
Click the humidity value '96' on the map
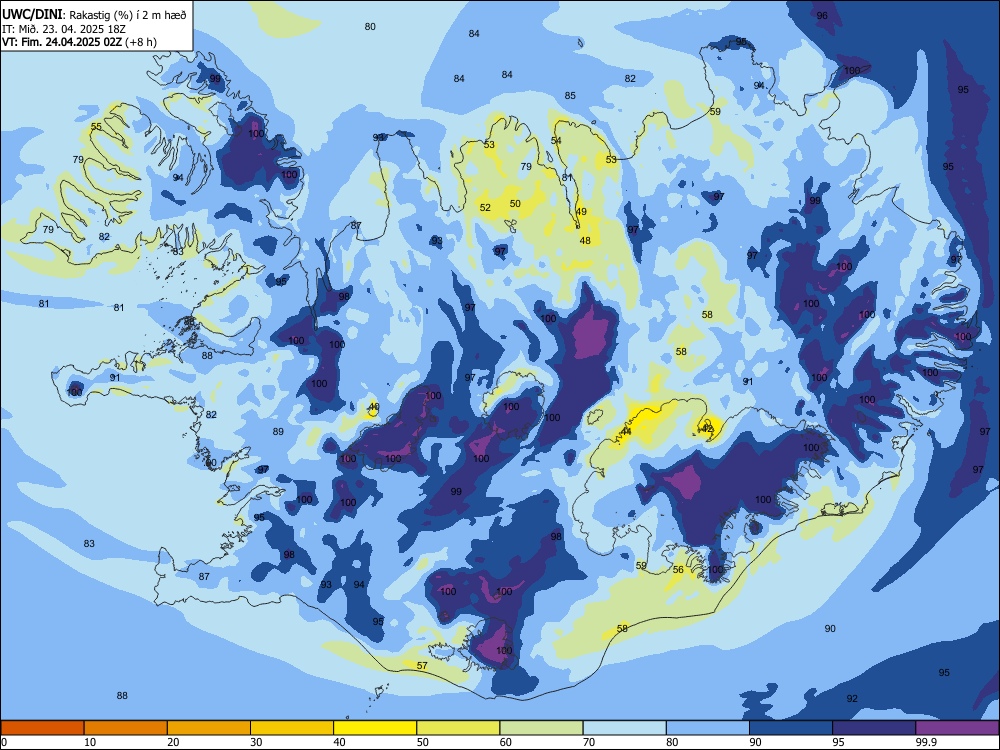click(822, 16)
